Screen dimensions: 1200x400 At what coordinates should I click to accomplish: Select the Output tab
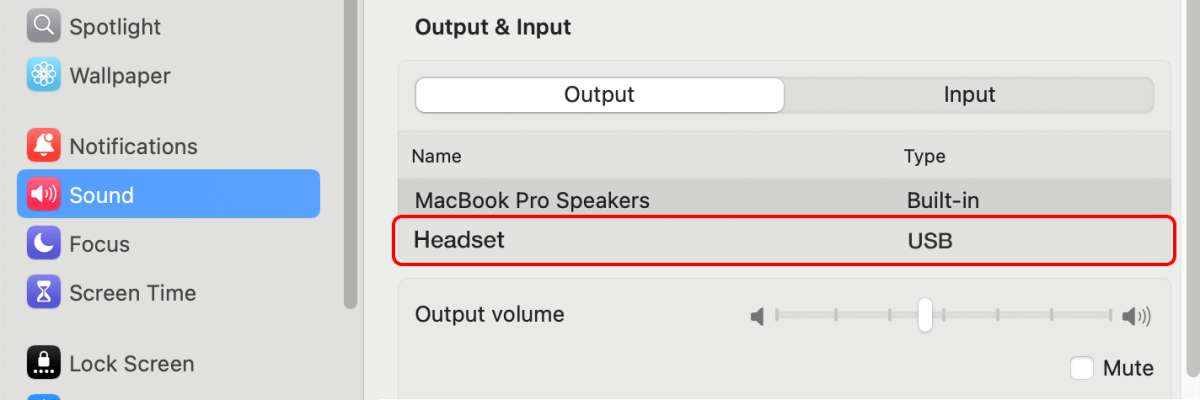[600, 95]
